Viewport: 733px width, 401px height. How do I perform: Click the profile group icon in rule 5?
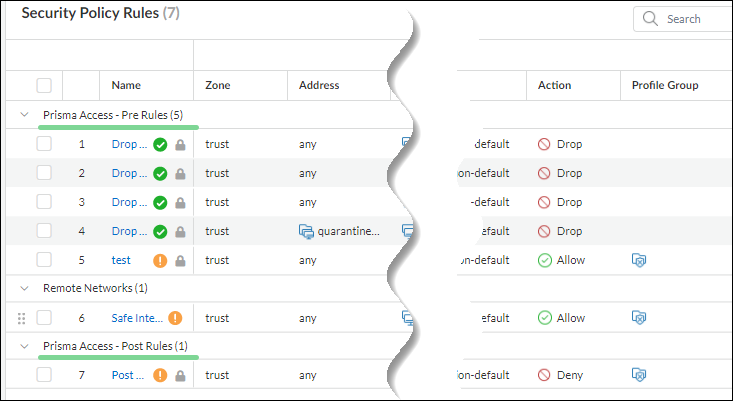click(x=639, y=260)
